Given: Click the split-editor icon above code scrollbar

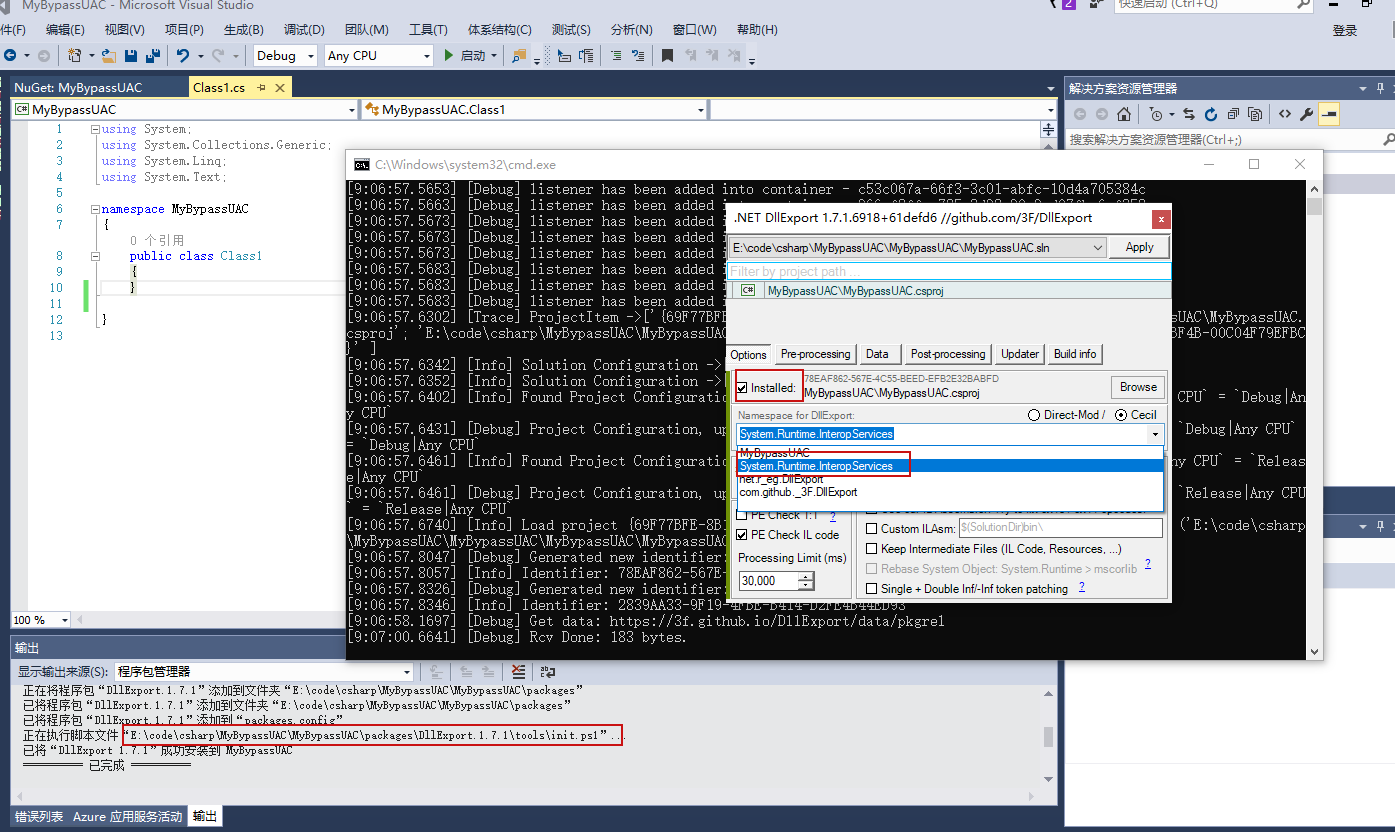Looking at the screenshot, I should click(1048, 129).
